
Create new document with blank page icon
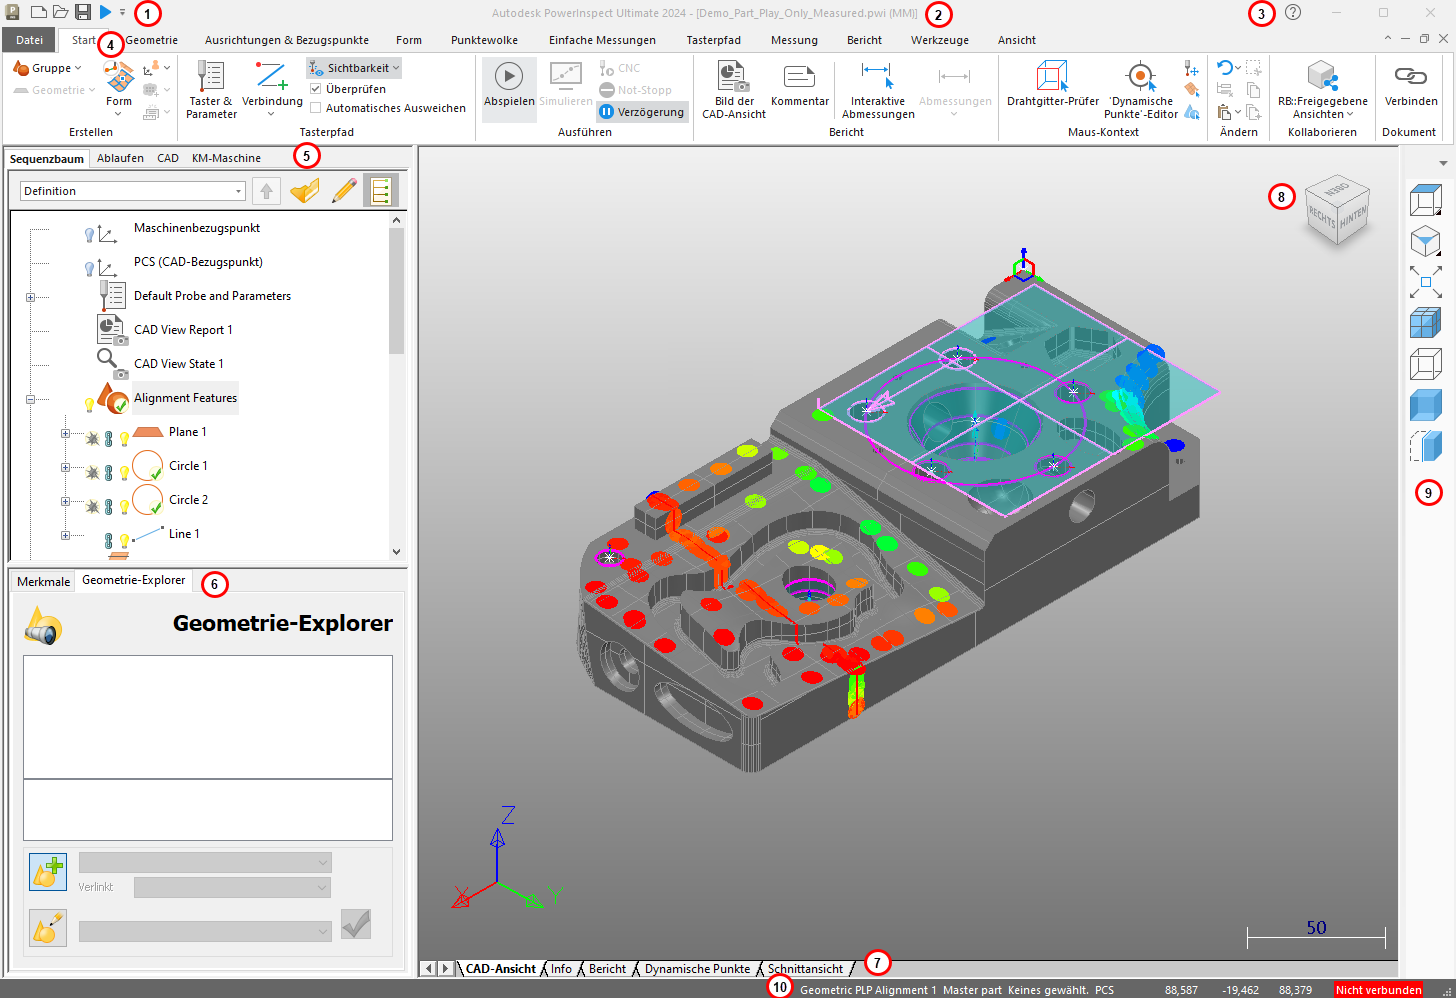(38, 12)
